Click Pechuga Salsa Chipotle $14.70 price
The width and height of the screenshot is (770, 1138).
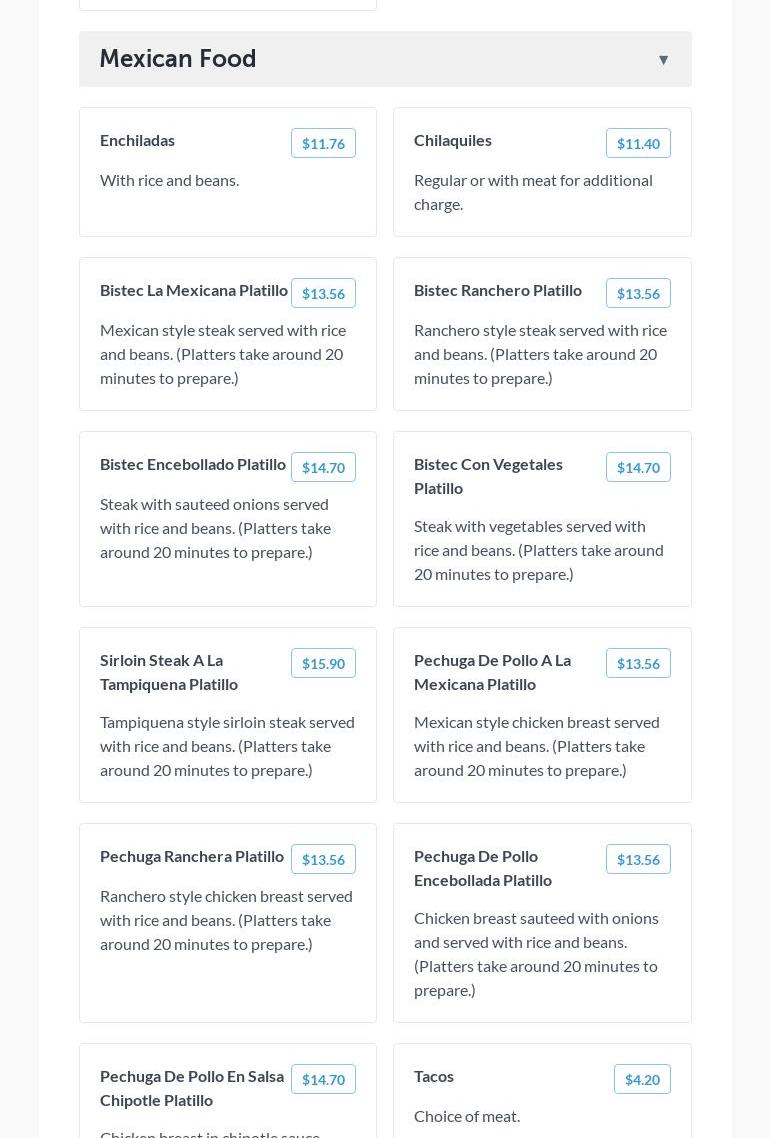323,1079
